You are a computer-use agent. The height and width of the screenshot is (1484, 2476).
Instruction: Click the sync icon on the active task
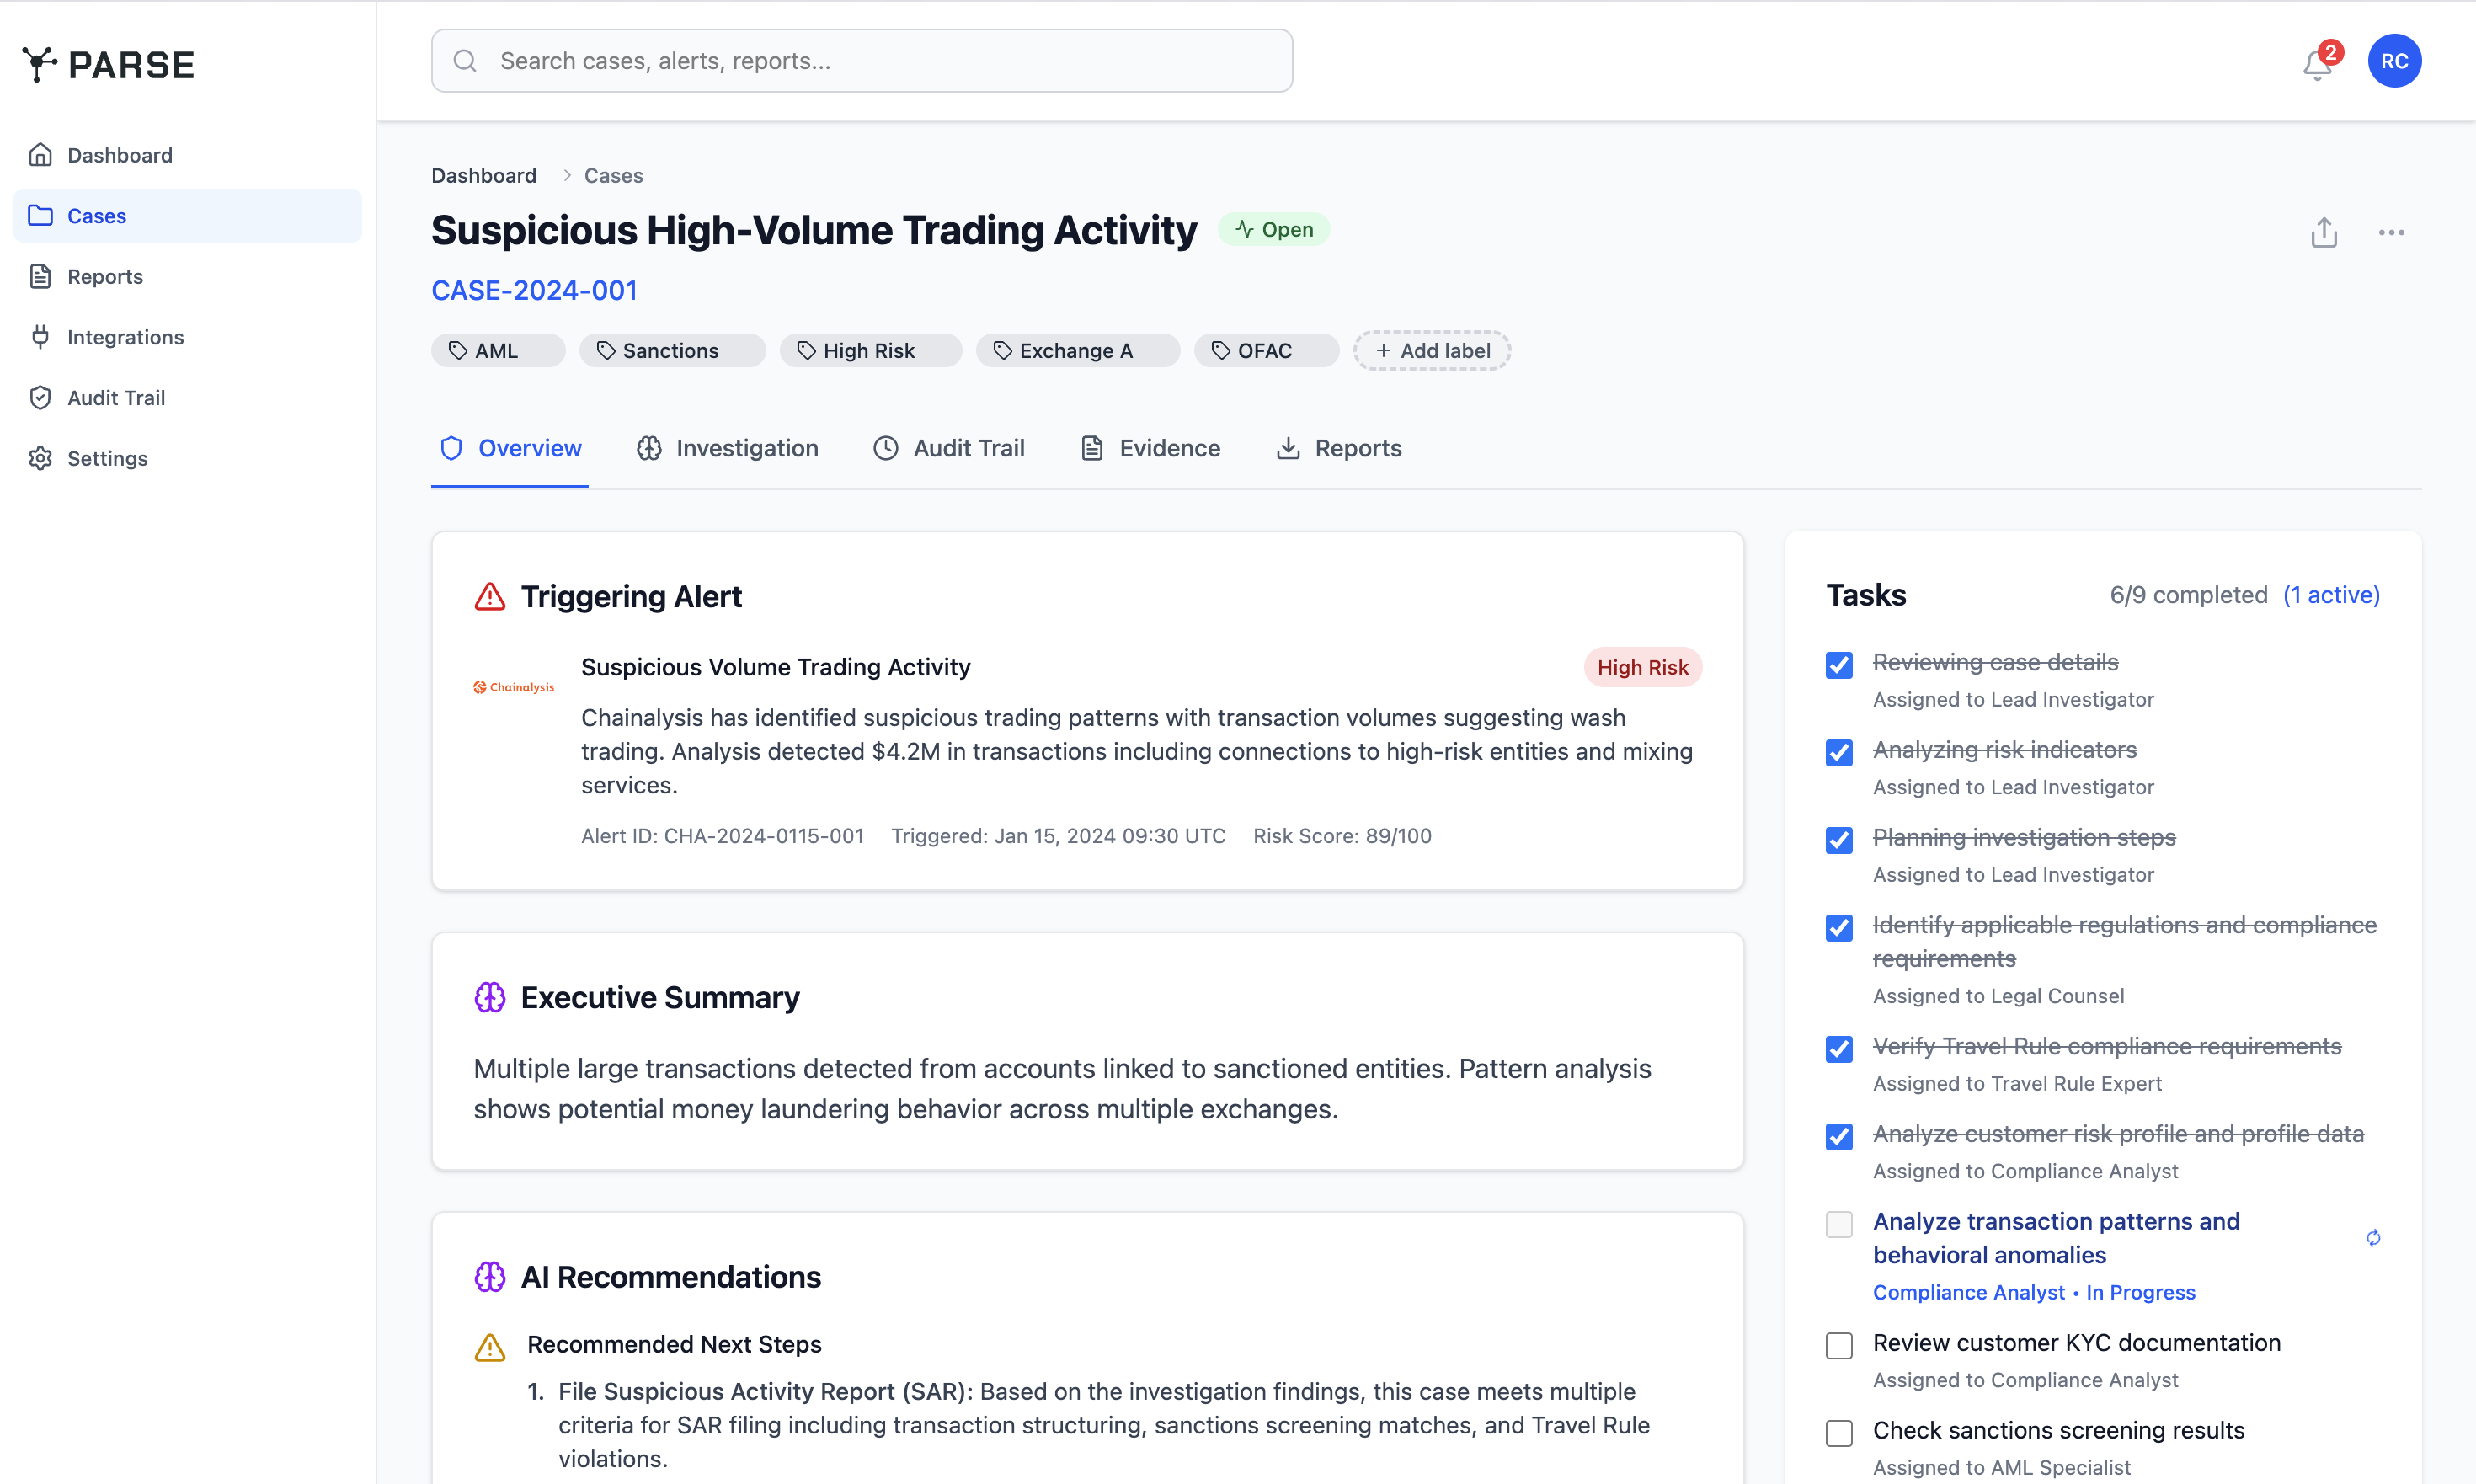coord(2374,1238)
